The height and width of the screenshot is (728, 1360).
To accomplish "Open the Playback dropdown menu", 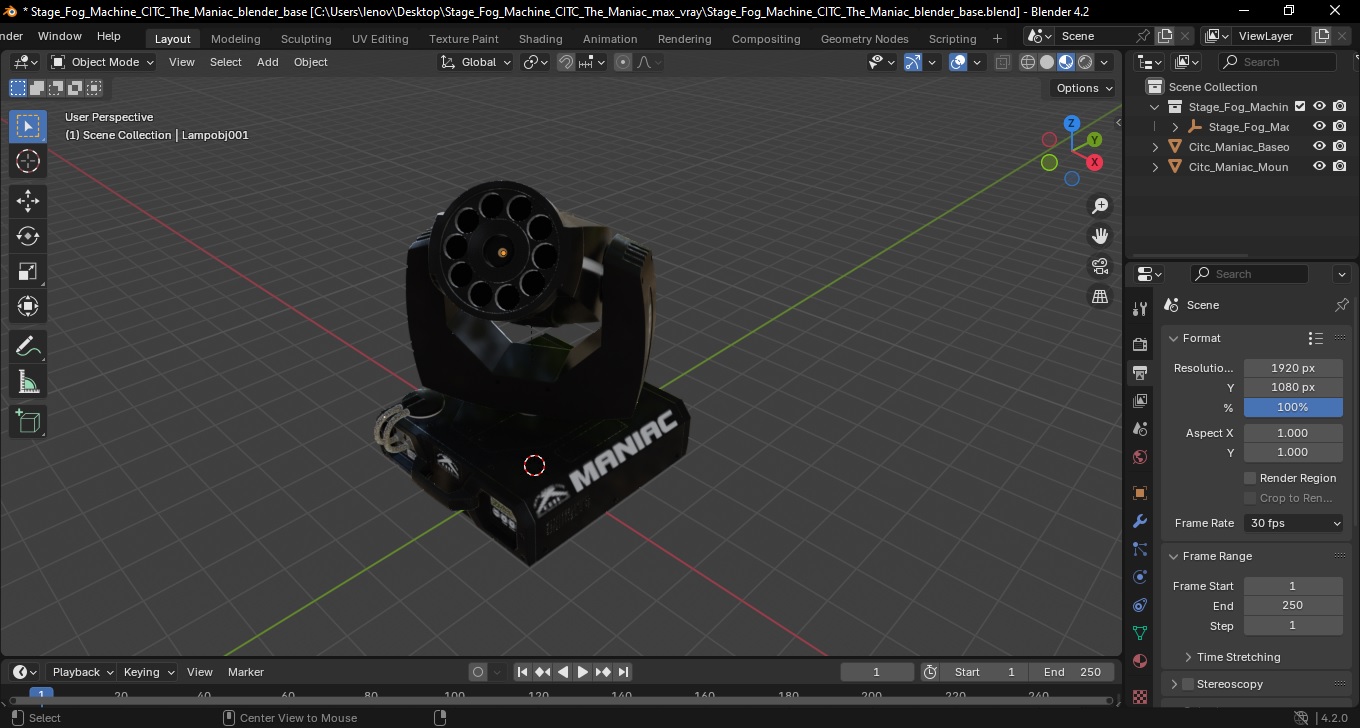I will 82,672.
